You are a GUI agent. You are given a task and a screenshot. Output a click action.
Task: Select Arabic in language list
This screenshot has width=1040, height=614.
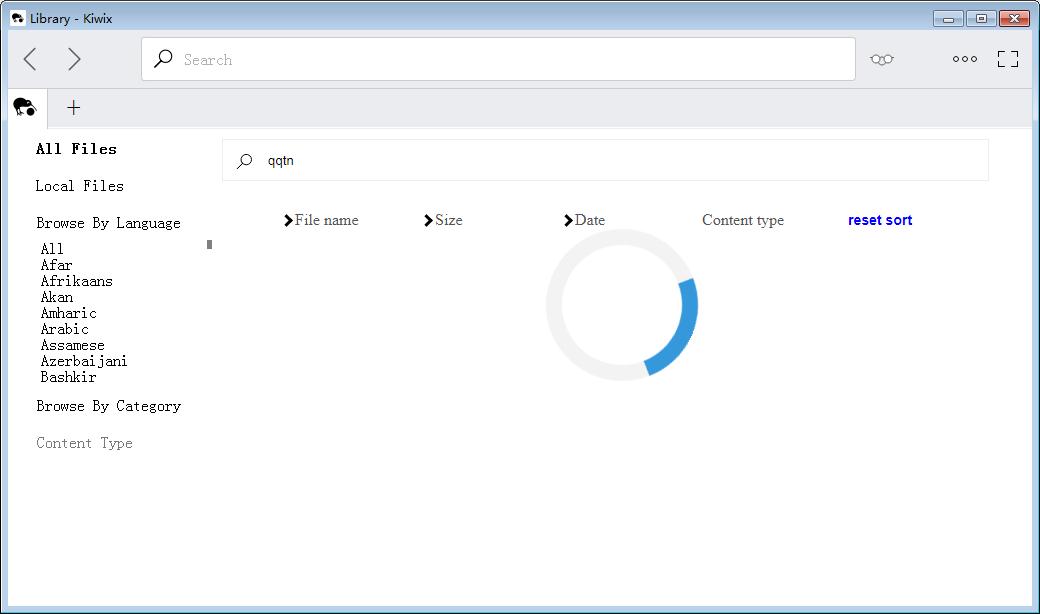[x=64, y=329]
